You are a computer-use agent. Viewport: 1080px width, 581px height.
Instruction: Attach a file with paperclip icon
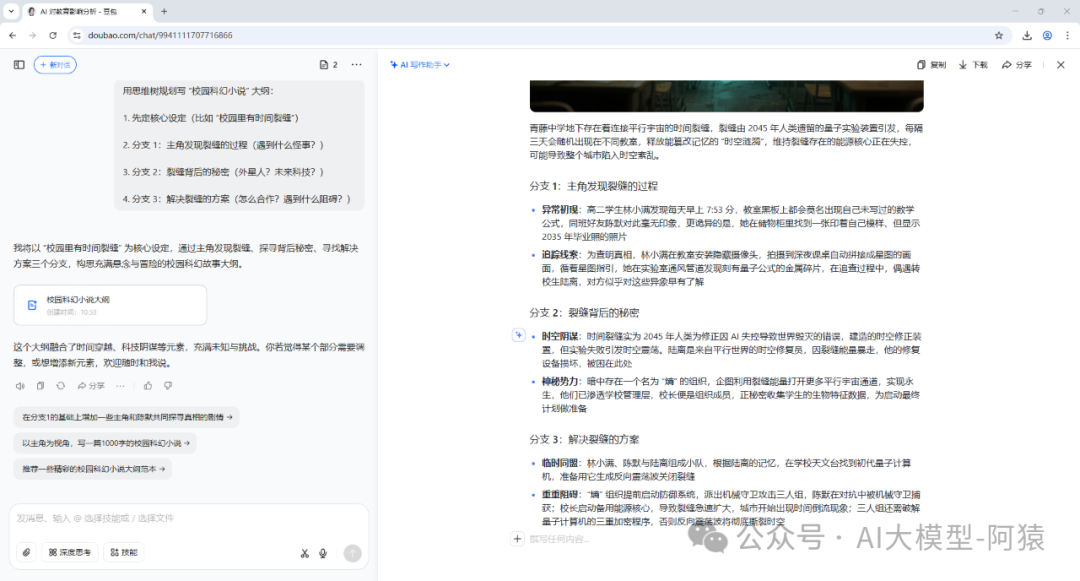tap(27, 553)
